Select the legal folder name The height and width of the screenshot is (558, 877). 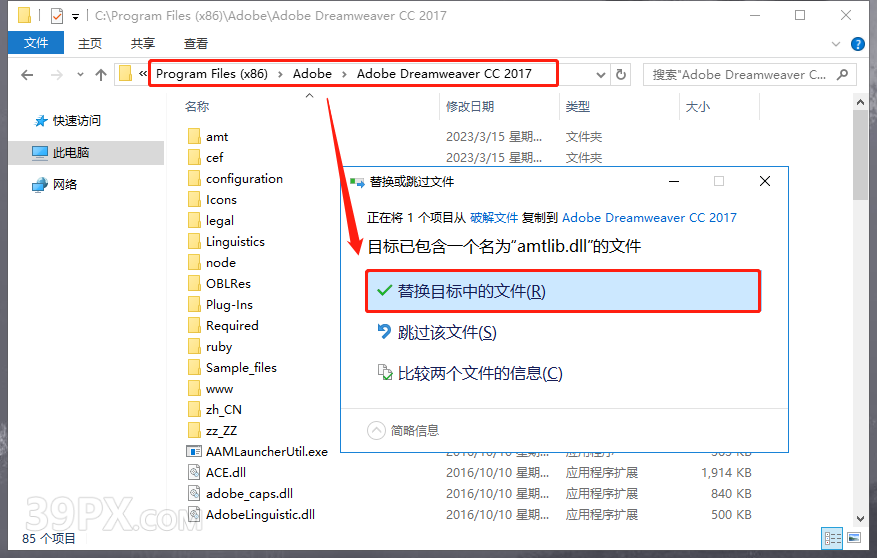coord(220,221)
